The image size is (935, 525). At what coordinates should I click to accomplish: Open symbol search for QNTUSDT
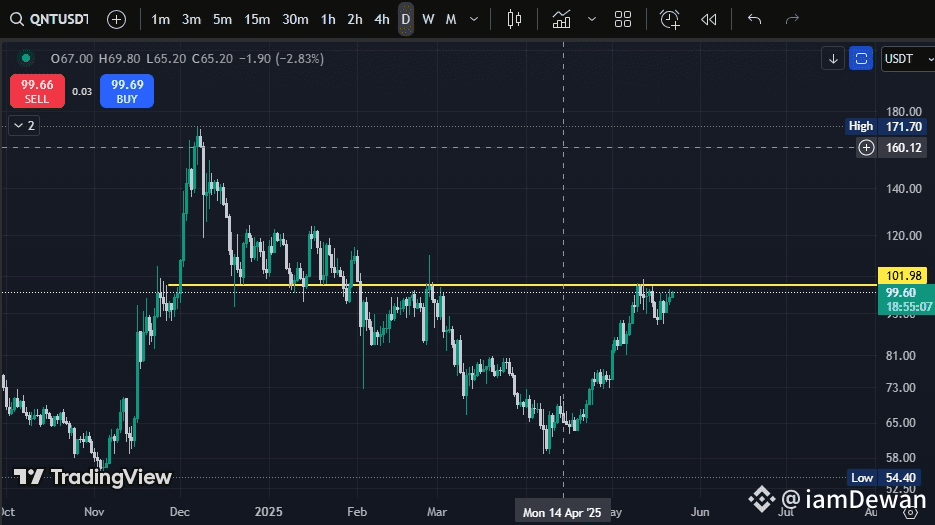click(50, 19)
